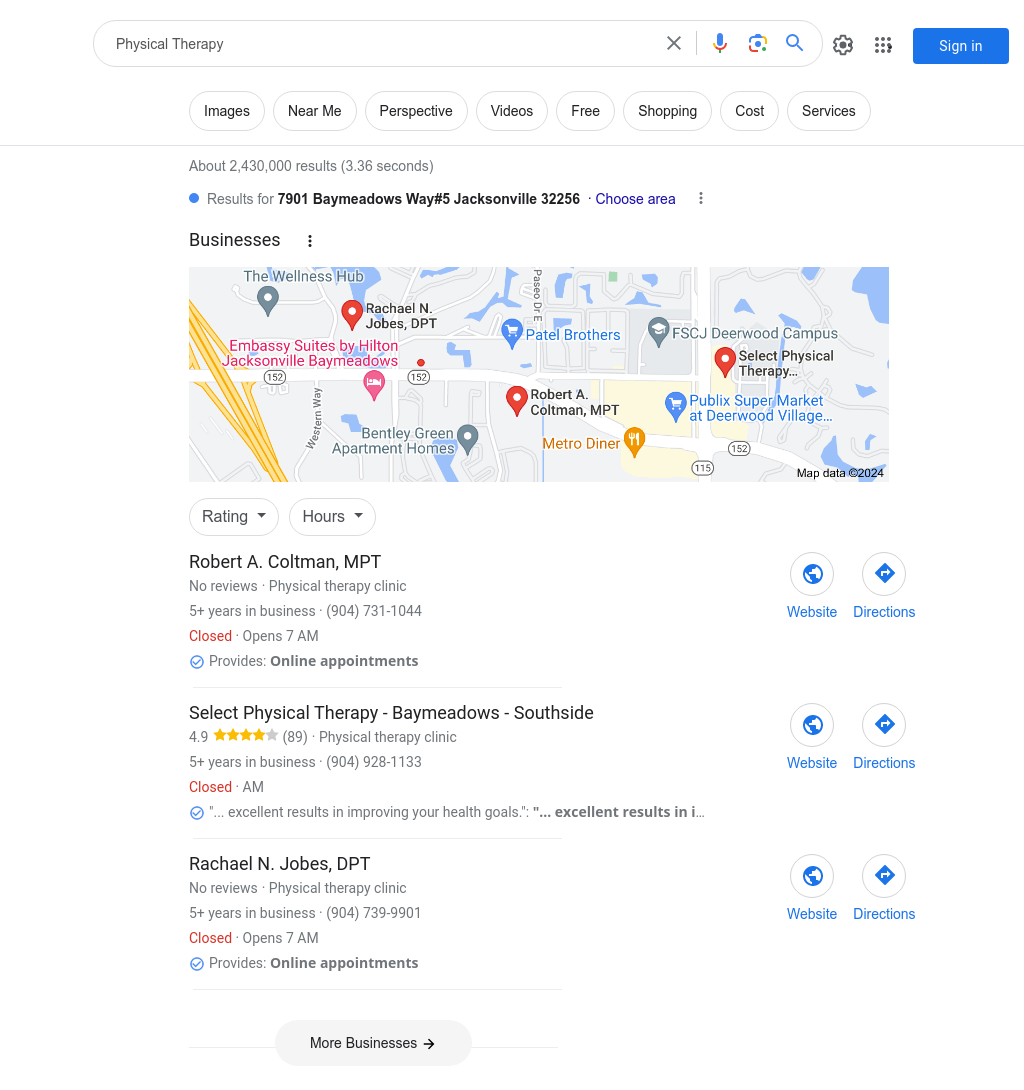
Task: Select the Near Me filter chip
Action: click(x=314, y=111)
